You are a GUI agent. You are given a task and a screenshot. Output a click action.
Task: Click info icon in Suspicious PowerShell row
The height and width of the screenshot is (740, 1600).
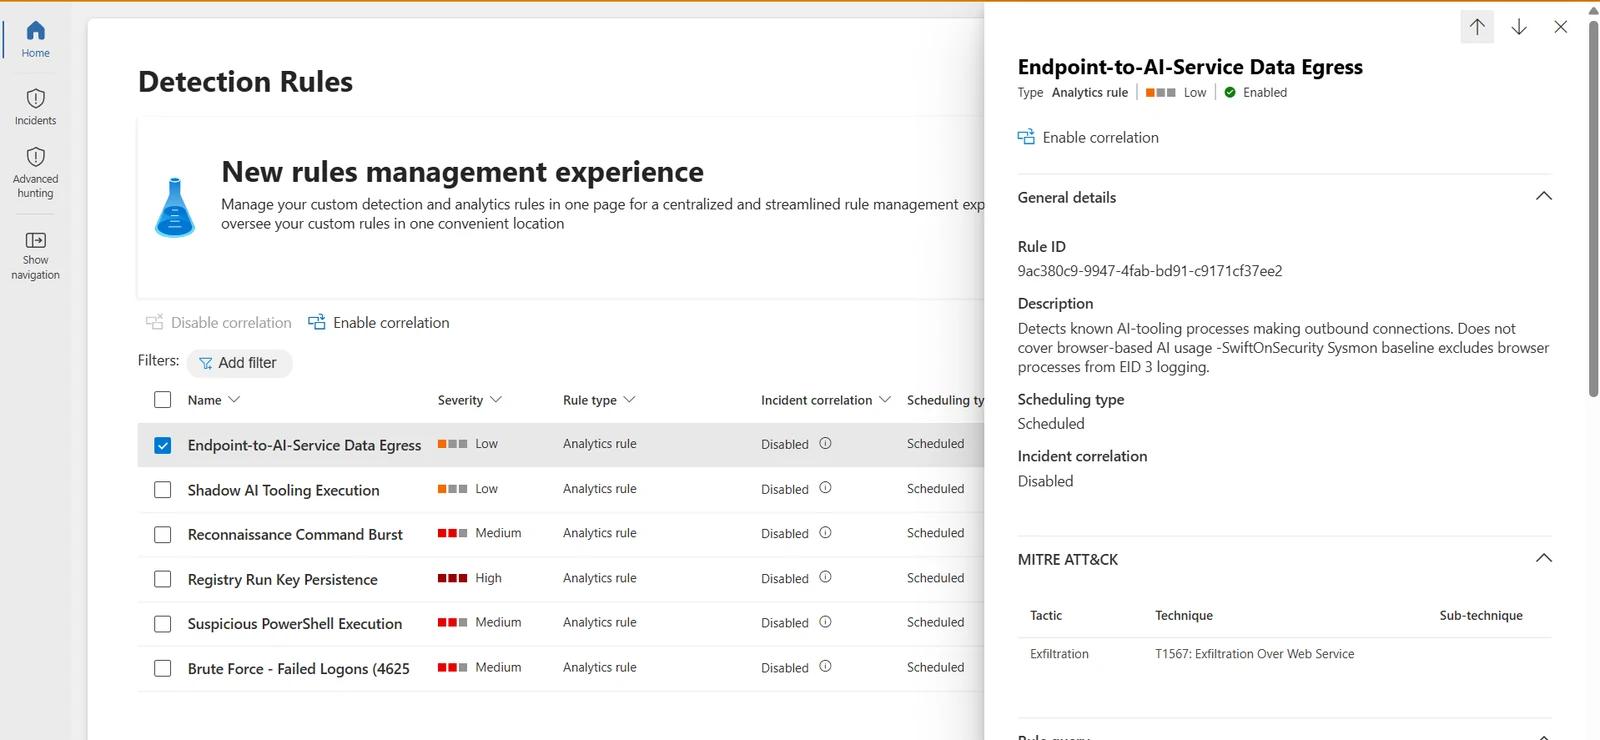pos(825,622)
